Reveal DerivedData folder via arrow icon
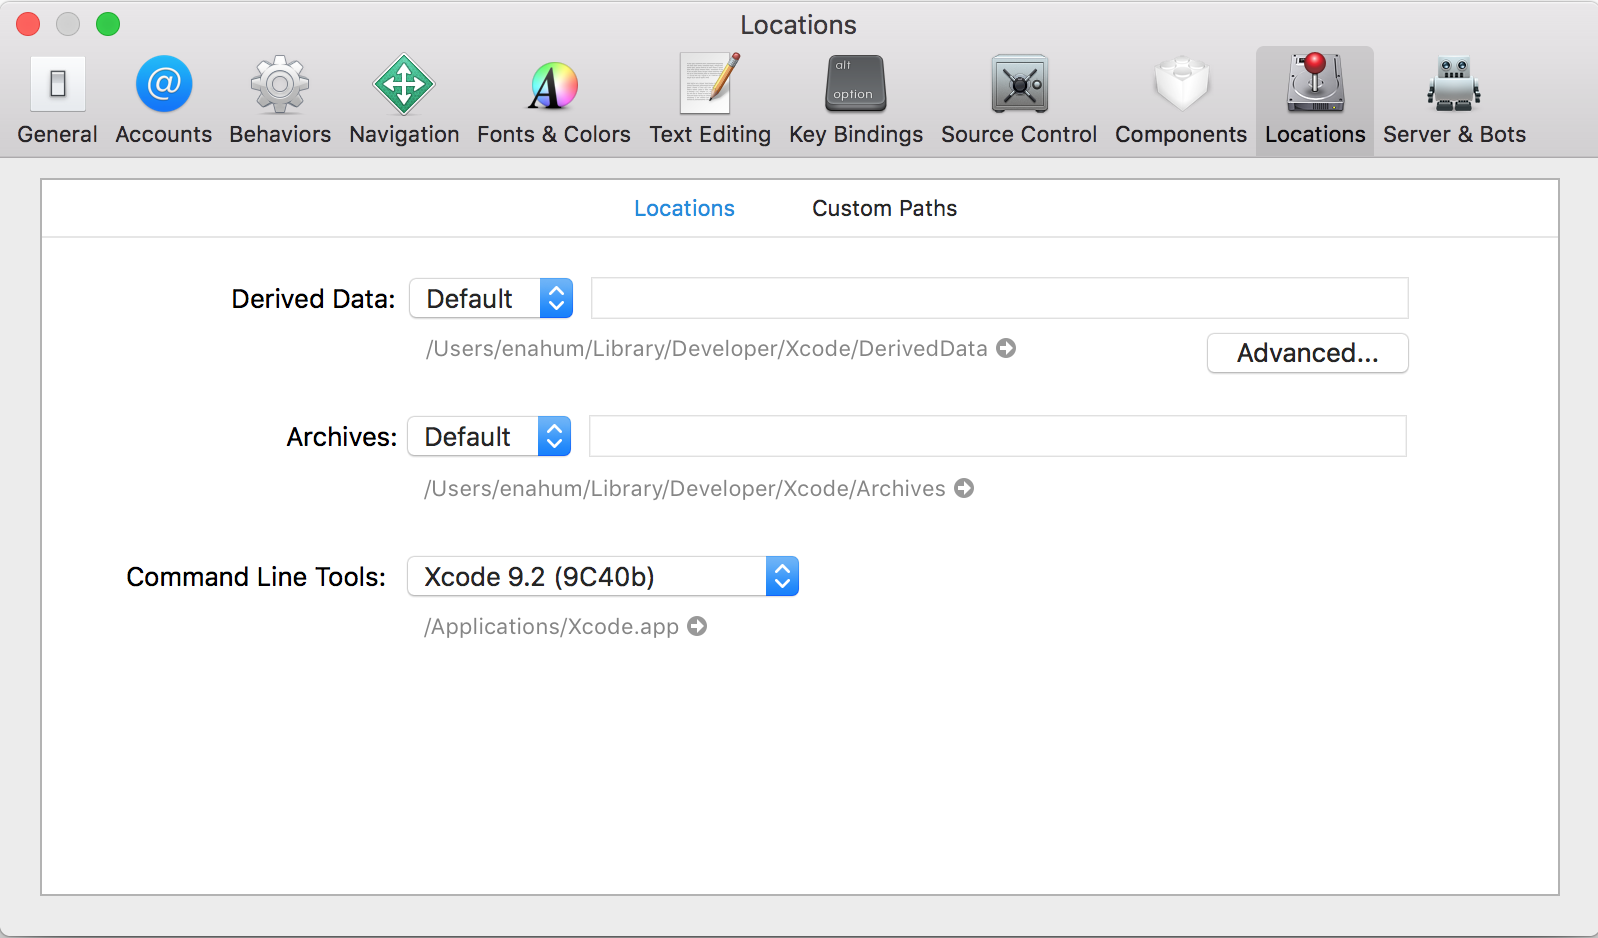This screenshot has height=938, width=1598. coord(1006,348)
